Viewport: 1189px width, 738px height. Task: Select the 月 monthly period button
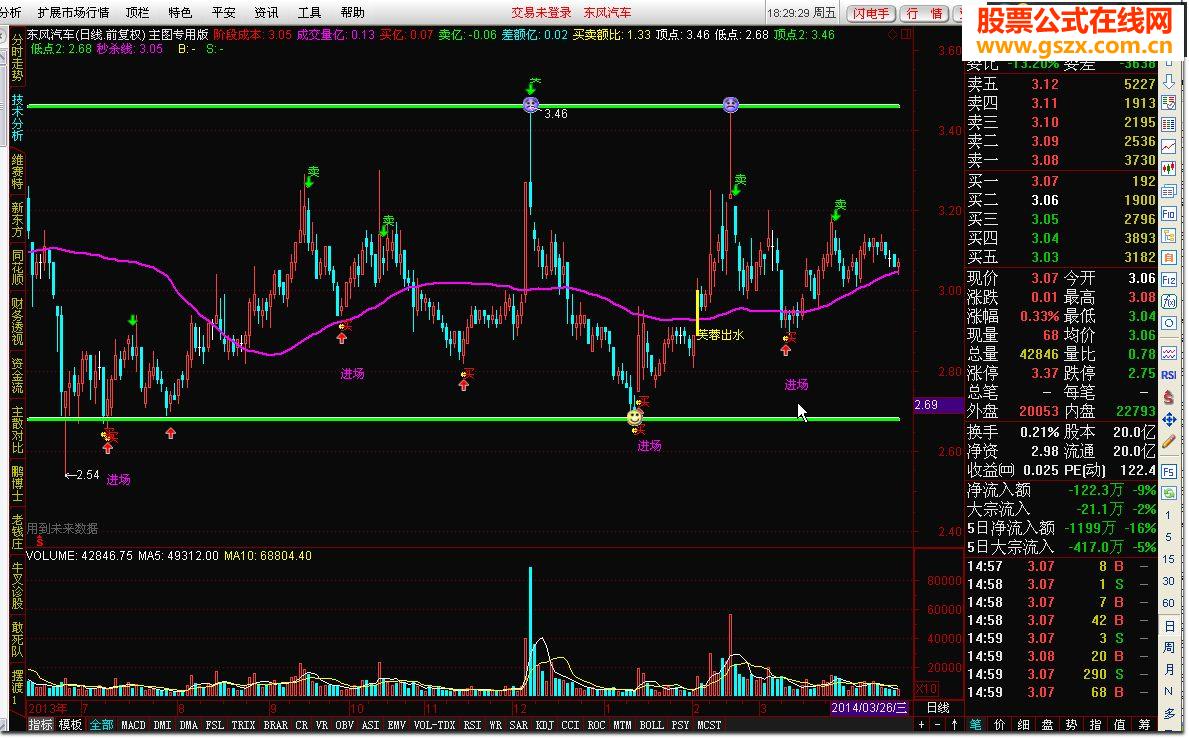coord(1168,670)
